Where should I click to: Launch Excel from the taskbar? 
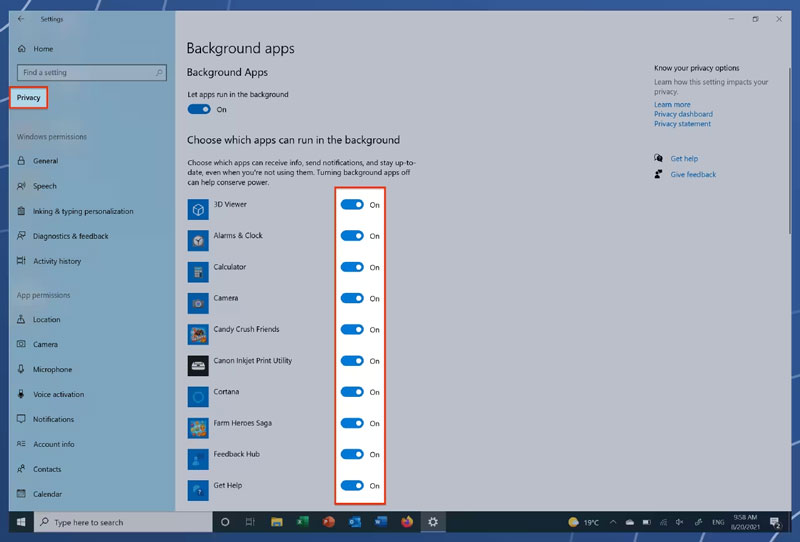[x=303, y=522]
